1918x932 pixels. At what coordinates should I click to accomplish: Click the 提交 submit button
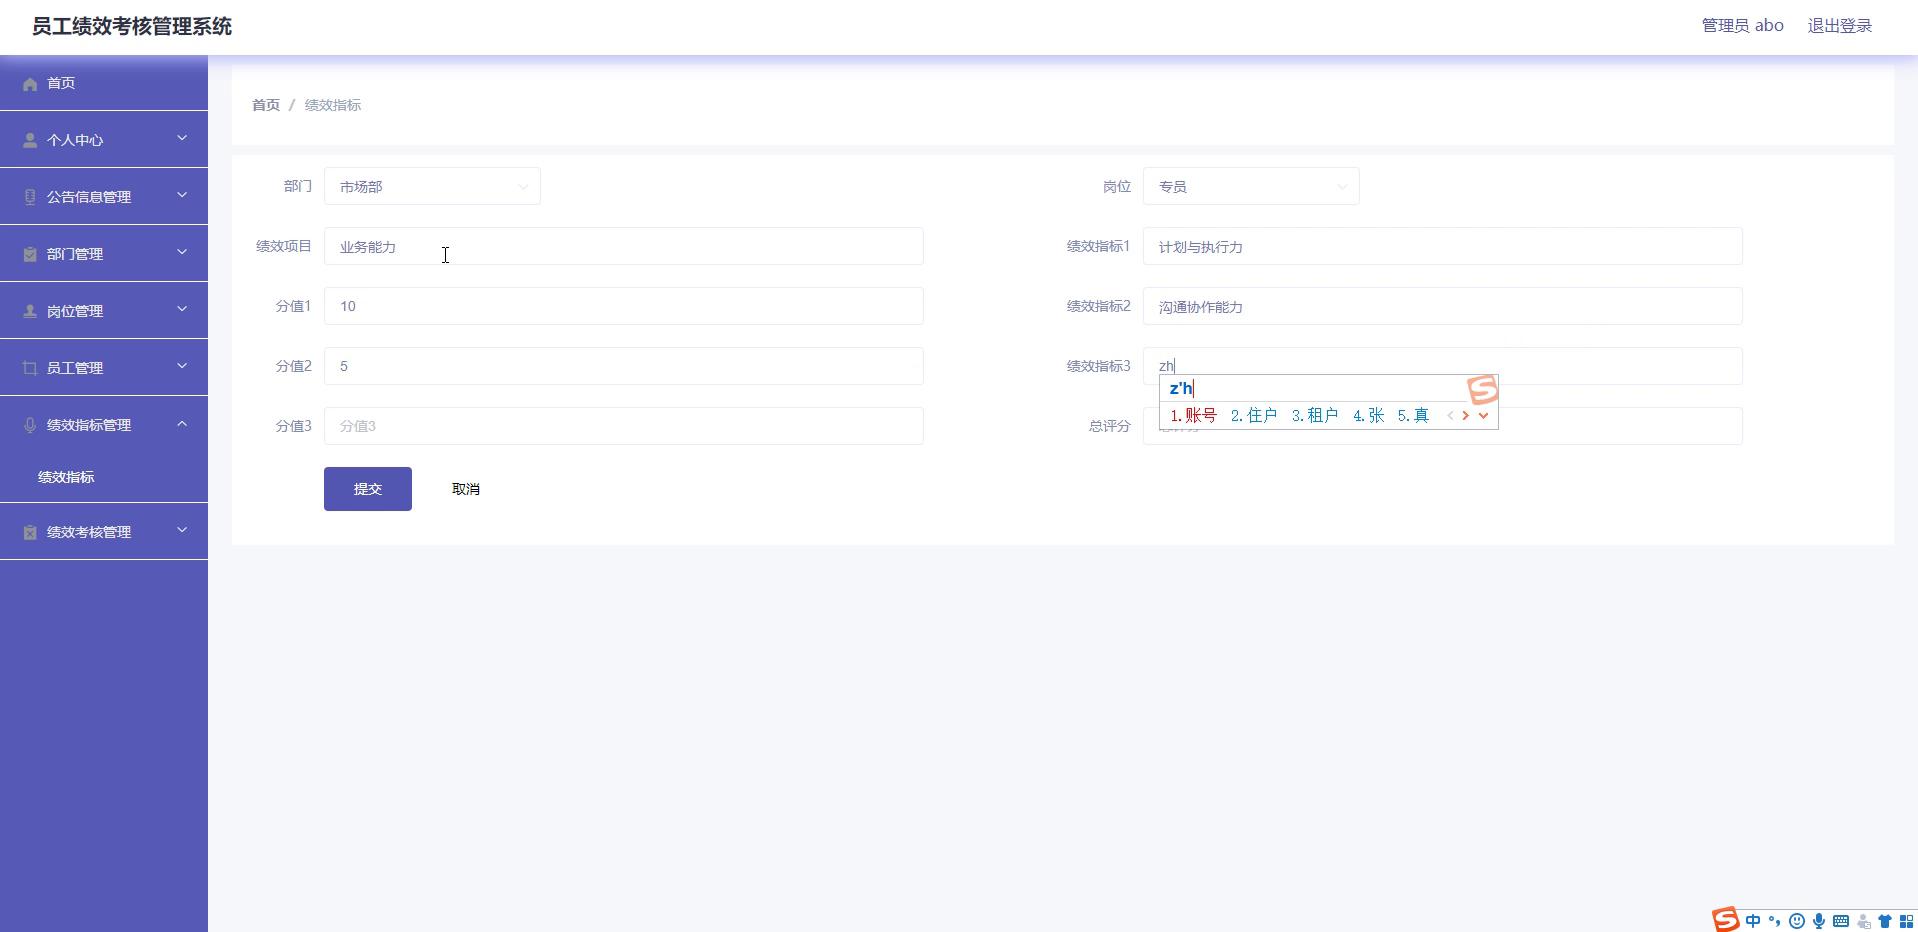pos(367,489)
